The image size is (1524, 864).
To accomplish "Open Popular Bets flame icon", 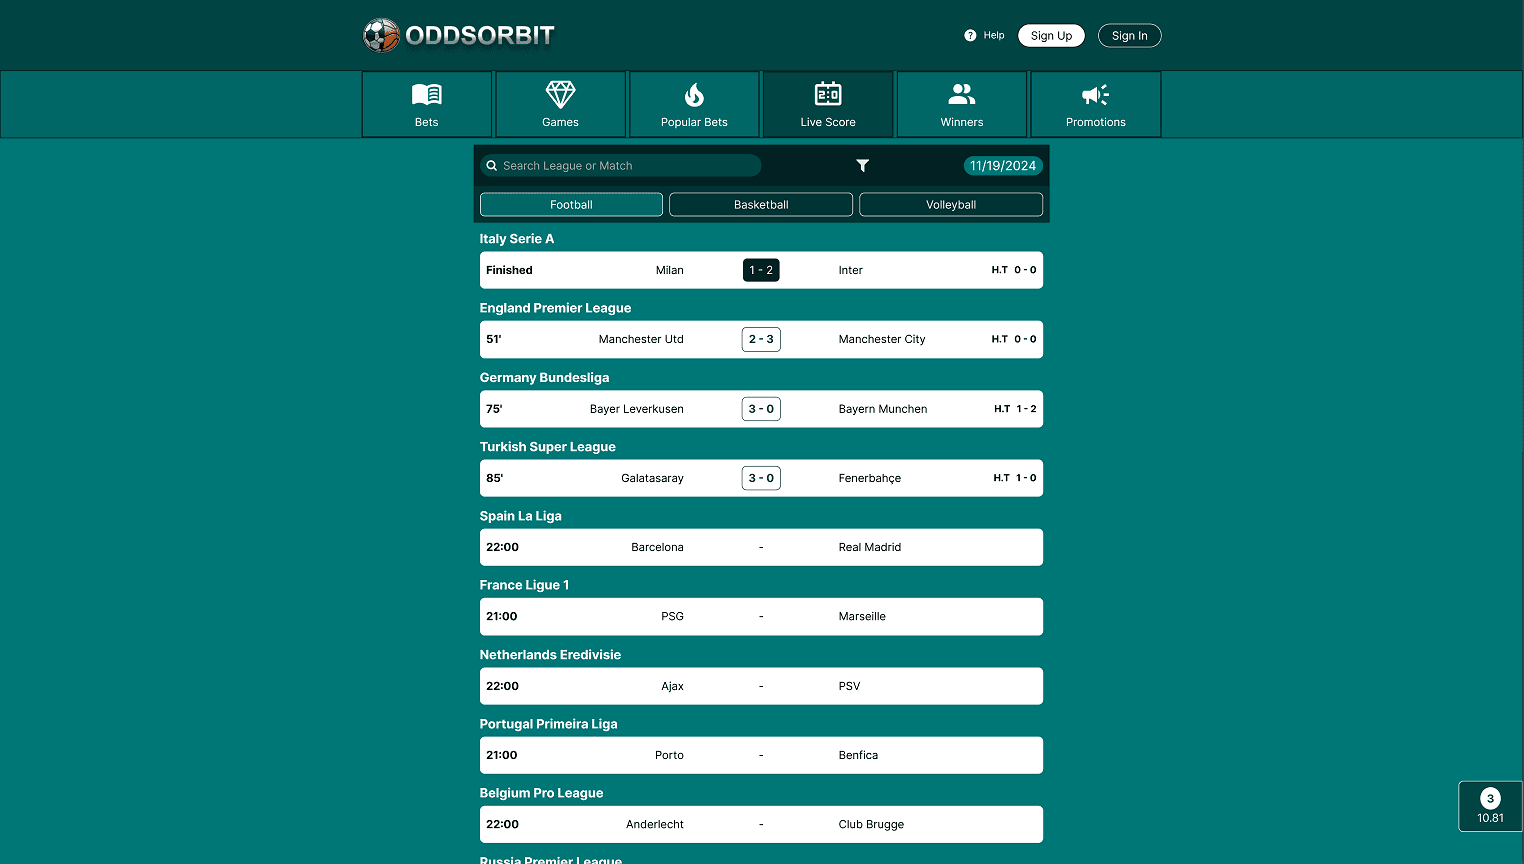I will [x=694, y=95].
